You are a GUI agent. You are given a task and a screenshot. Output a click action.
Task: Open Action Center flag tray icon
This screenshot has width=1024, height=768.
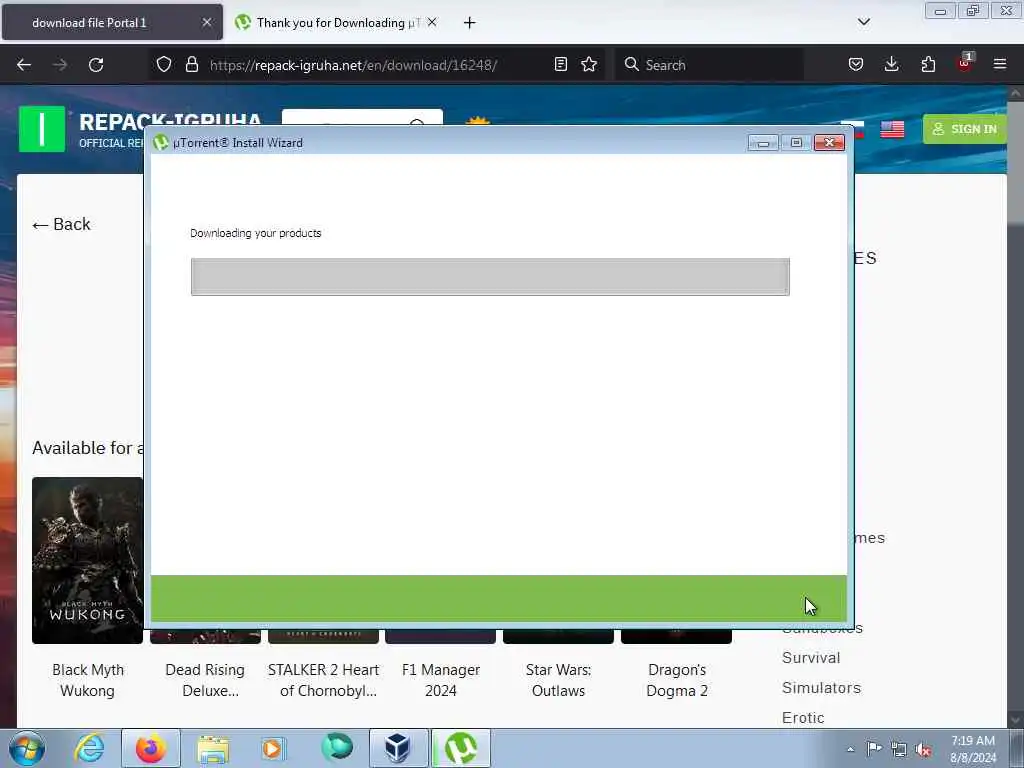[x=874, y=748]
